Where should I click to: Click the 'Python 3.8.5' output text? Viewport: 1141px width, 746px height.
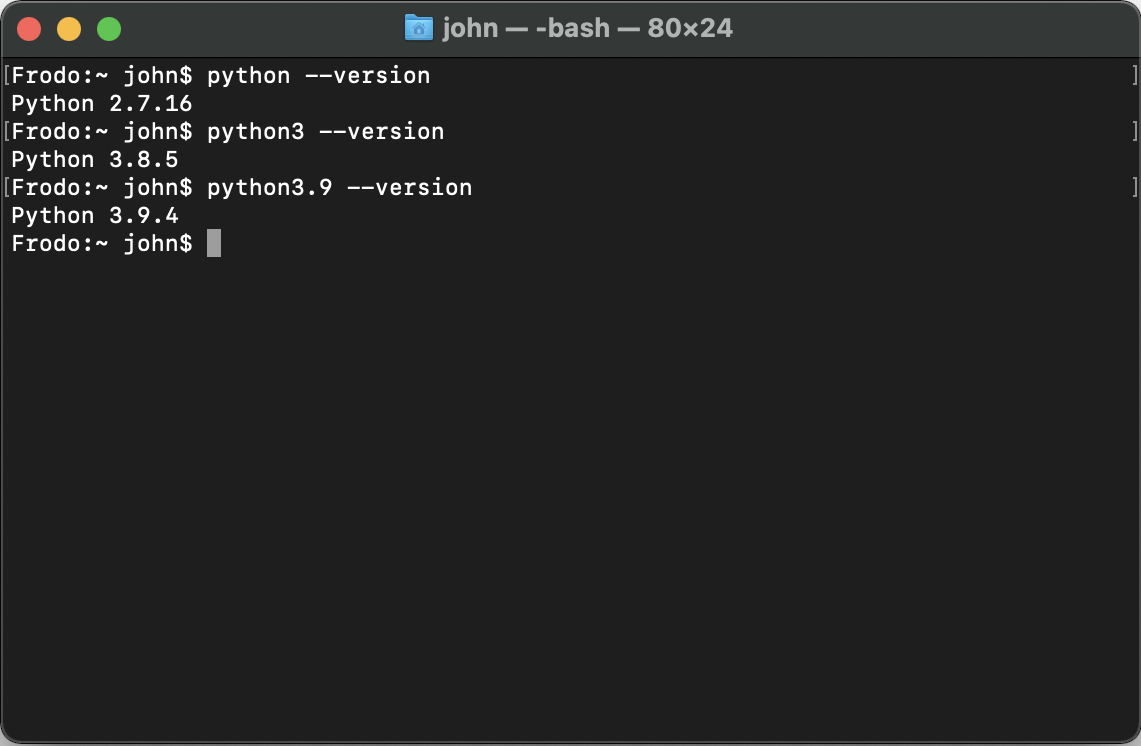pyautogui.click(x=95, y=159)
